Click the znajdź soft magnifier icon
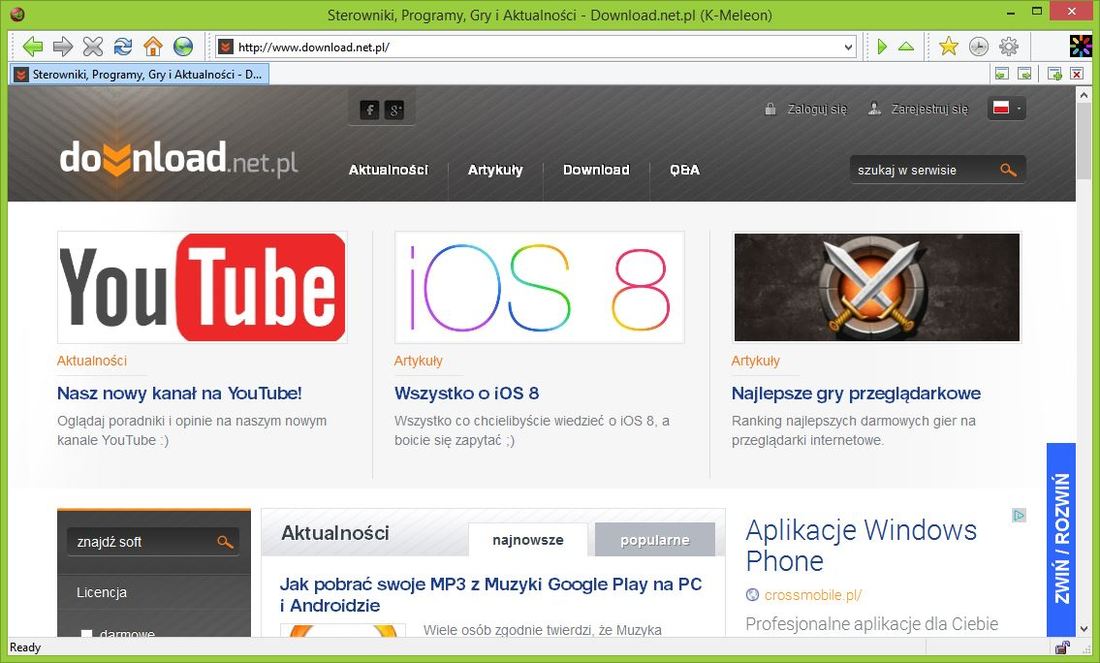1100x663 pixels. coord(224,542)
